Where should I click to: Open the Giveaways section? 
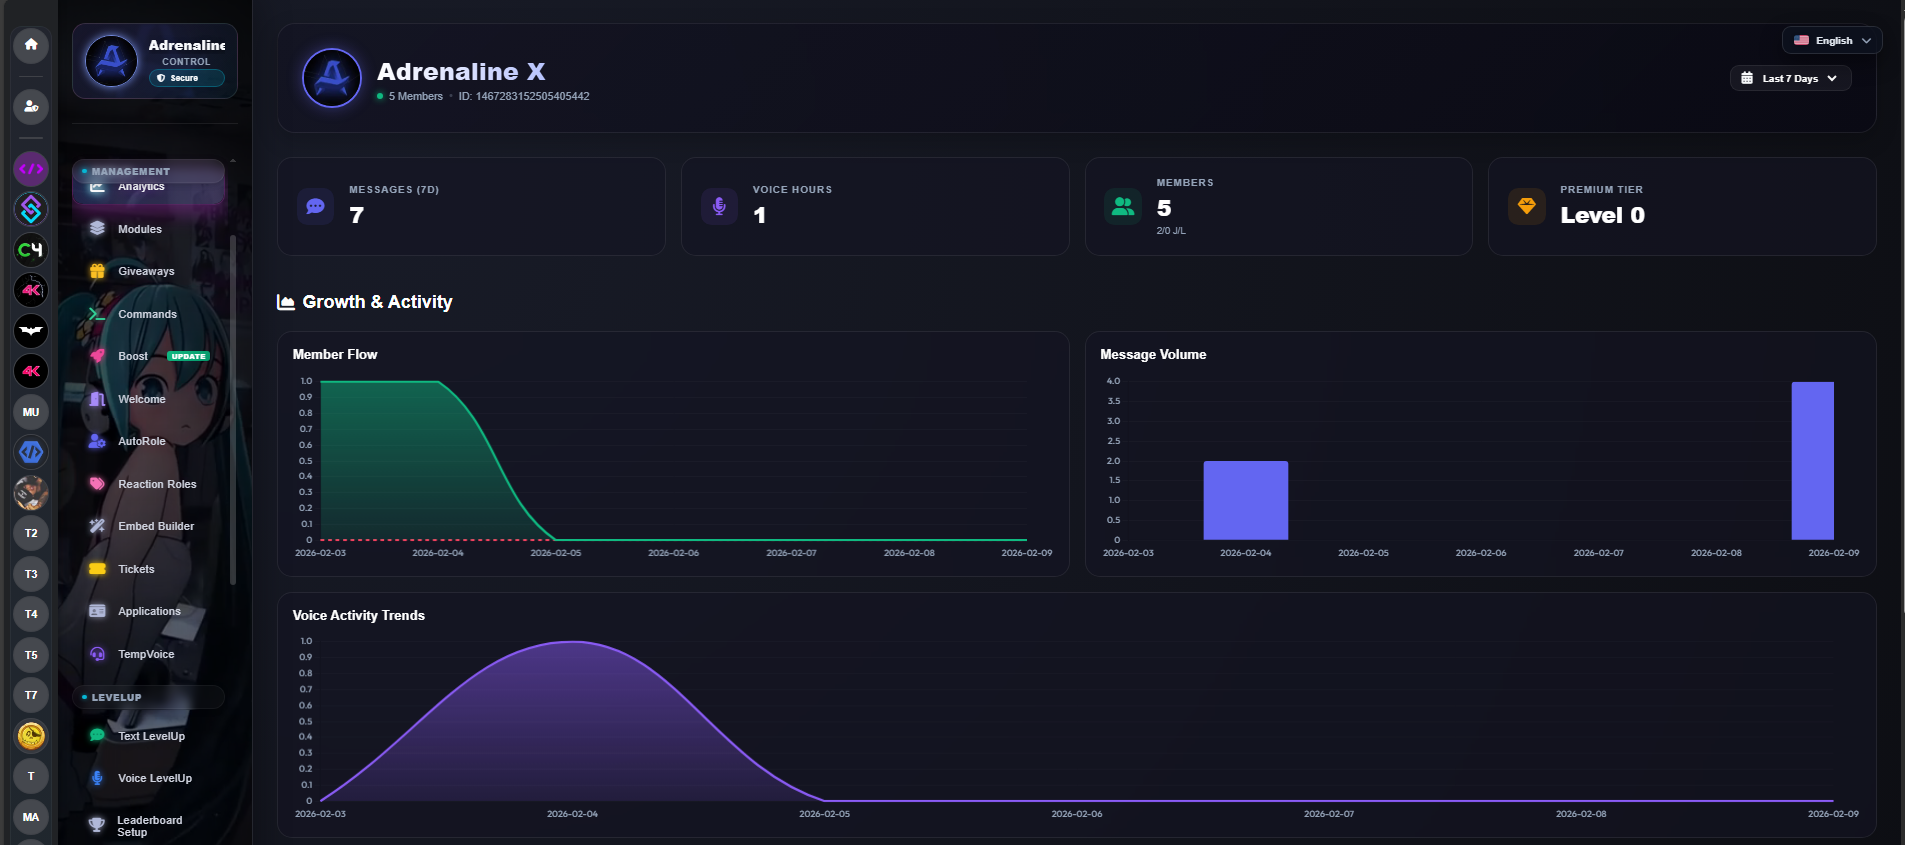[145, 271]
